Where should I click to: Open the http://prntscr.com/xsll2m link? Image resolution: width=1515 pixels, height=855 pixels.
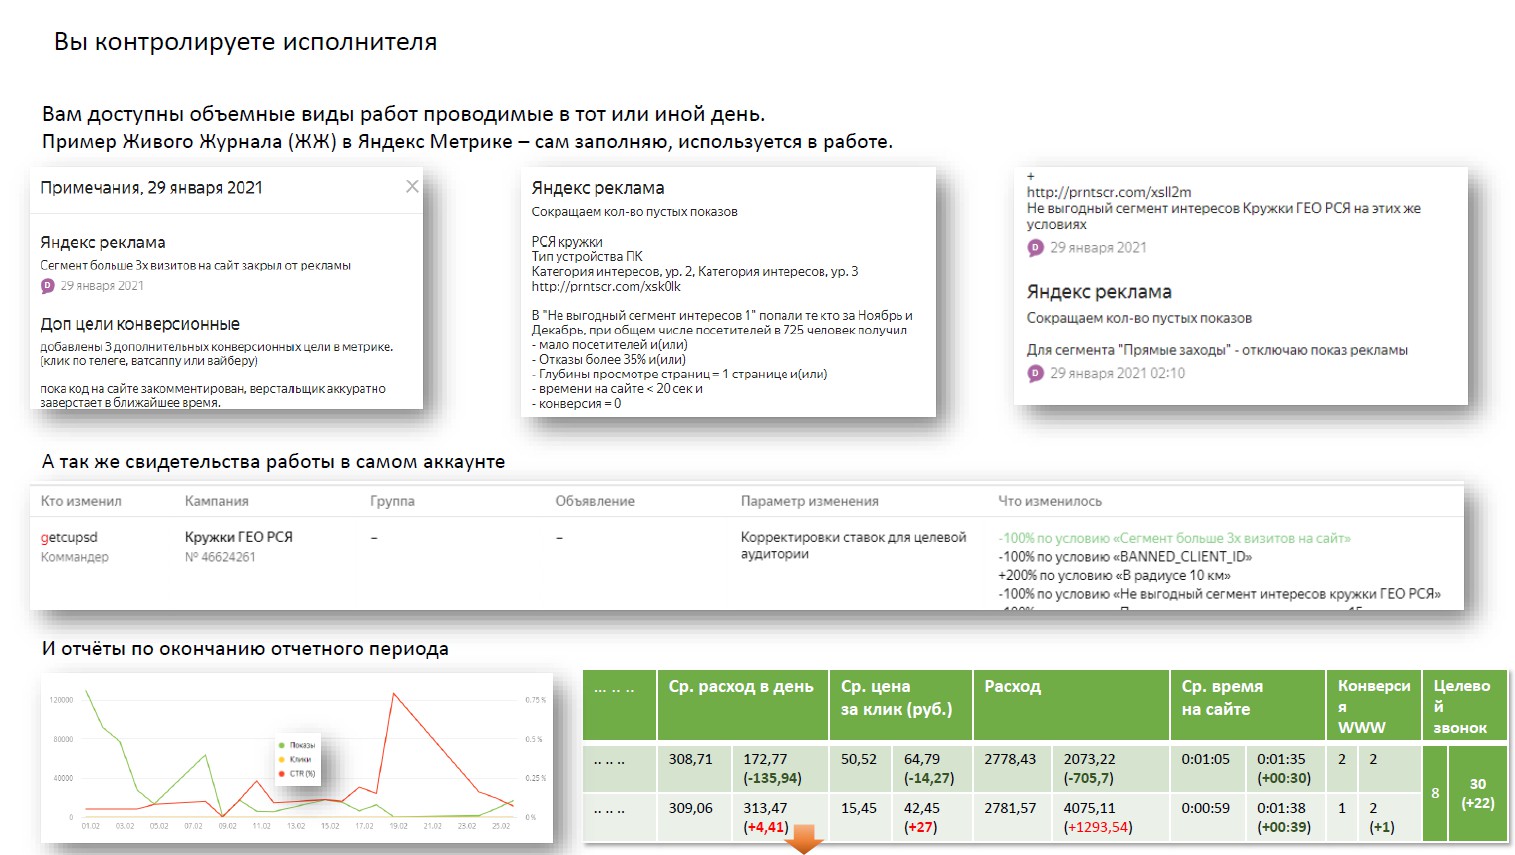pyautogui.click(x=1108, y=192)
